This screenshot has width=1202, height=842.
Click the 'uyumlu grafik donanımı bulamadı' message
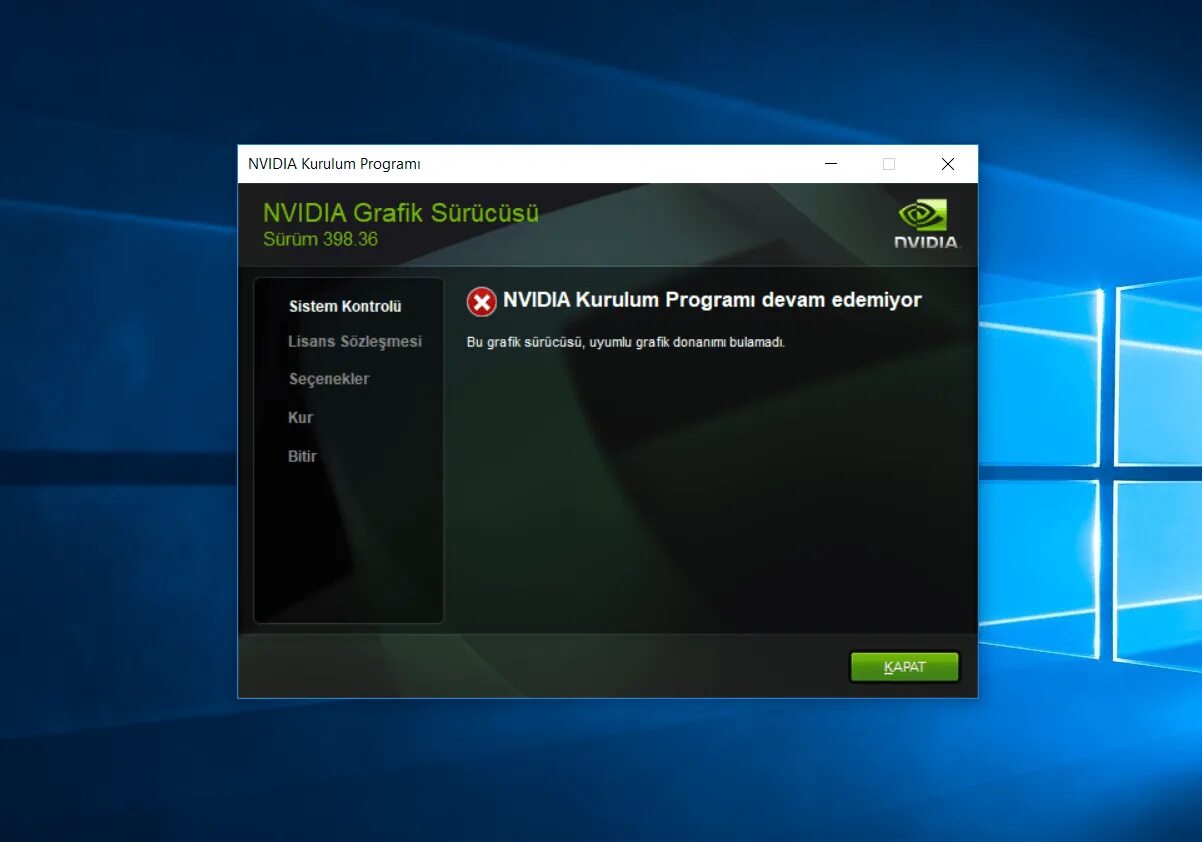tap(688, 342)
